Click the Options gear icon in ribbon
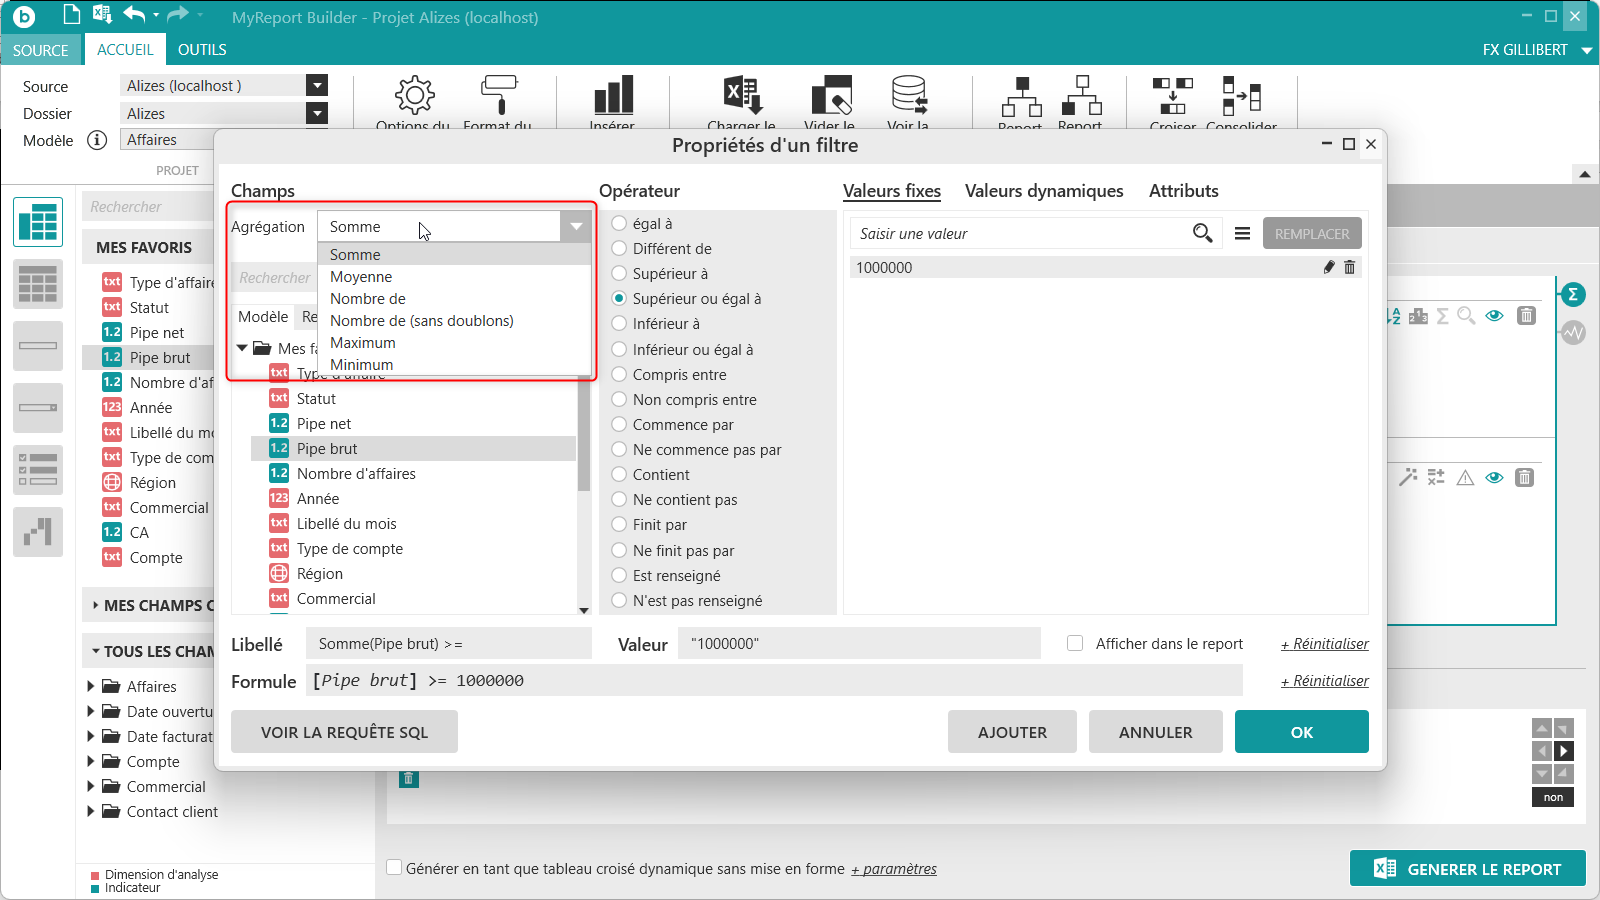Image resolution: width=1600 pixels, height=900 pixels. 414,96
